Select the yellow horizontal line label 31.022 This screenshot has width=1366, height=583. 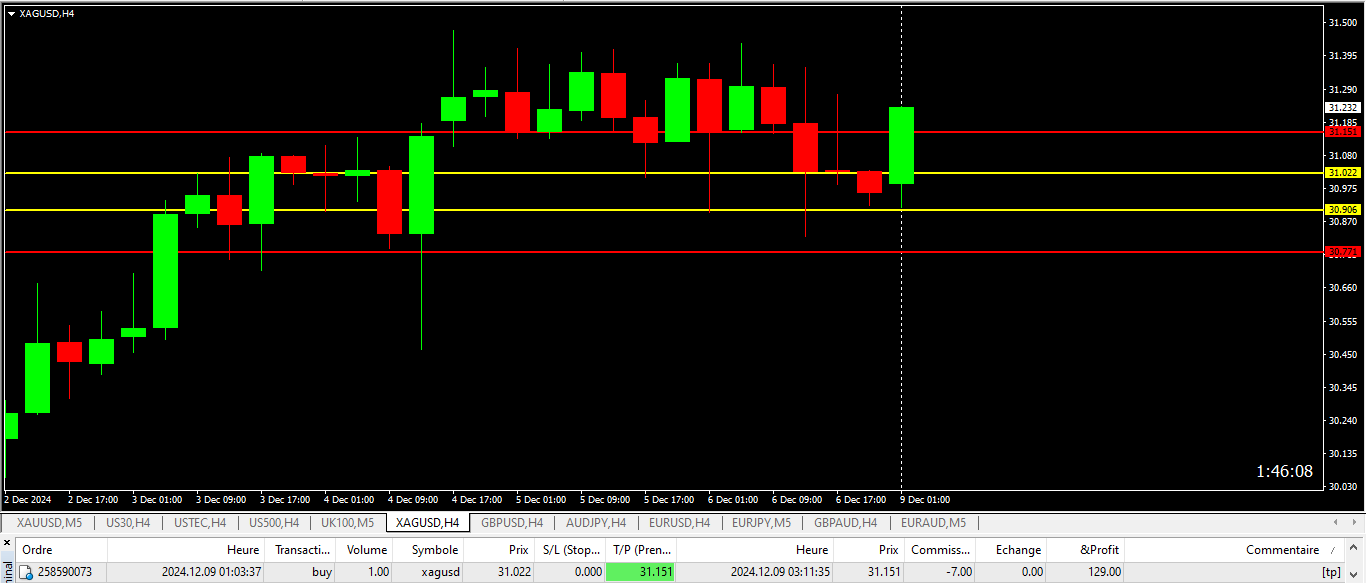point(1342,173)
